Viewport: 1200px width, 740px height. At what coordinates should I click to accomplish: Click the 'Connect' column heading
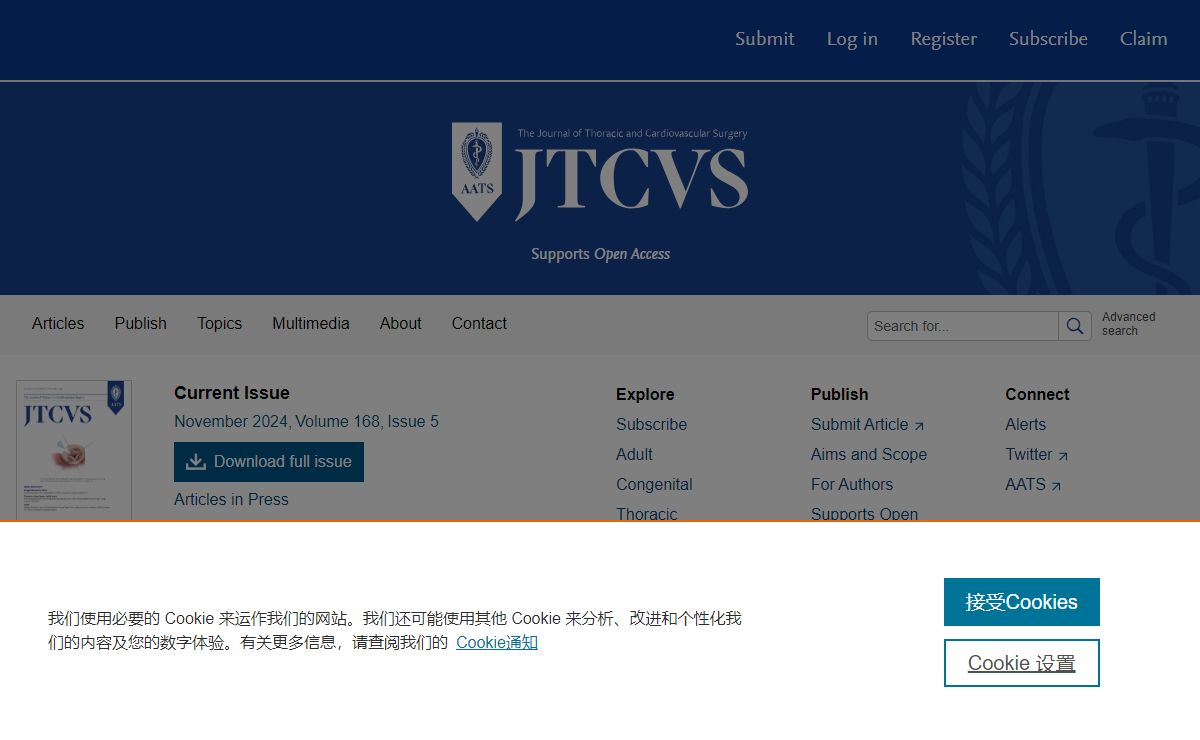coord(1037,395)
